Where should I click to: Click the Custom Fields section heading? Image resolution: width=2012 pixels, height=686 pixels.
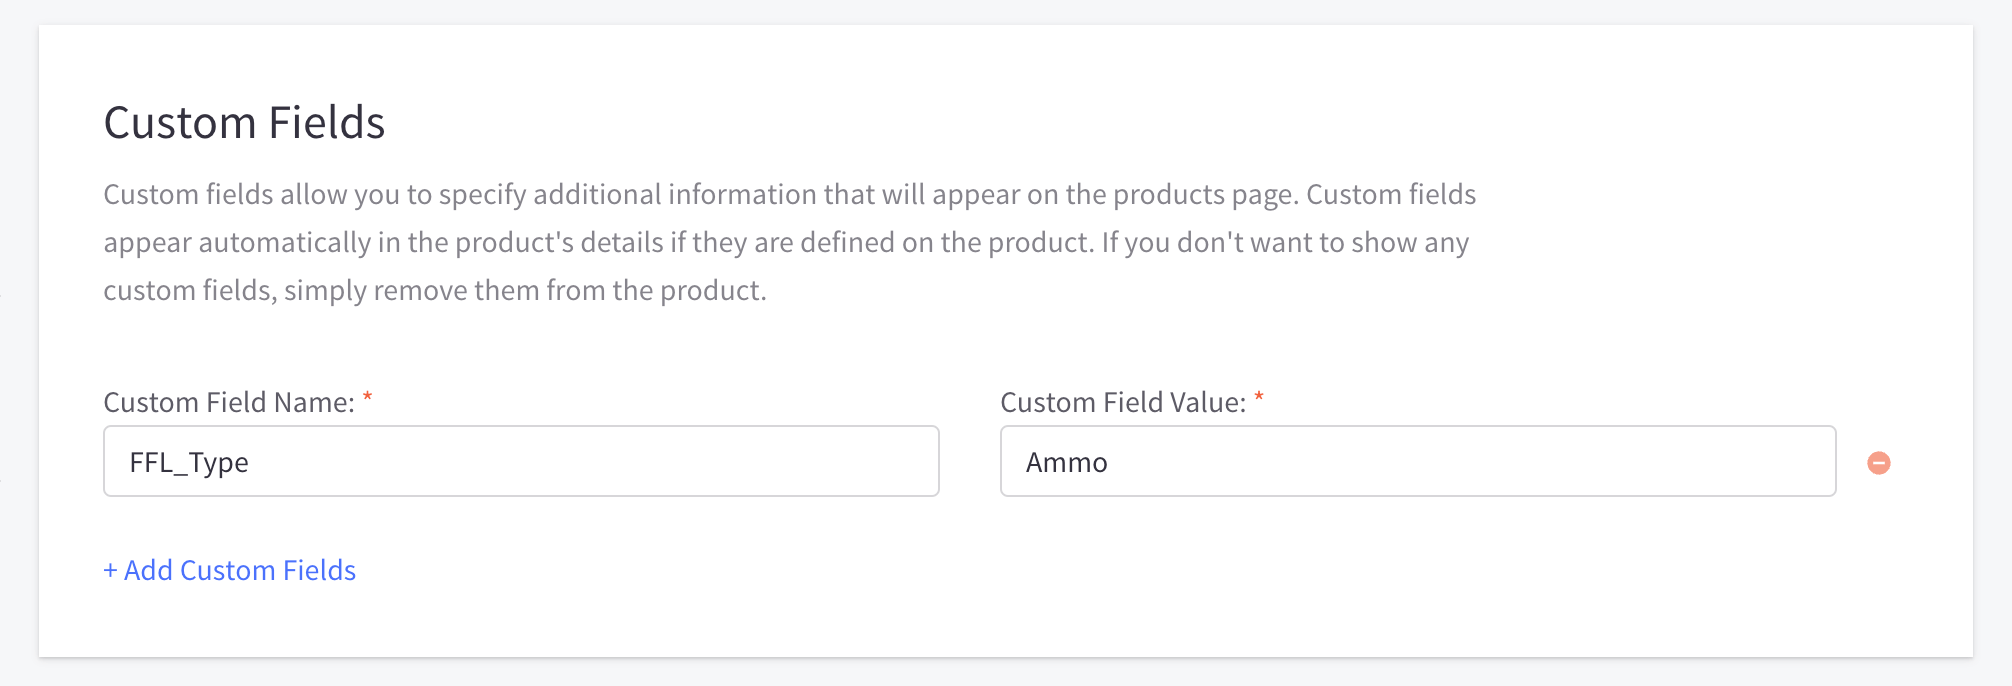tap(244, 123)
